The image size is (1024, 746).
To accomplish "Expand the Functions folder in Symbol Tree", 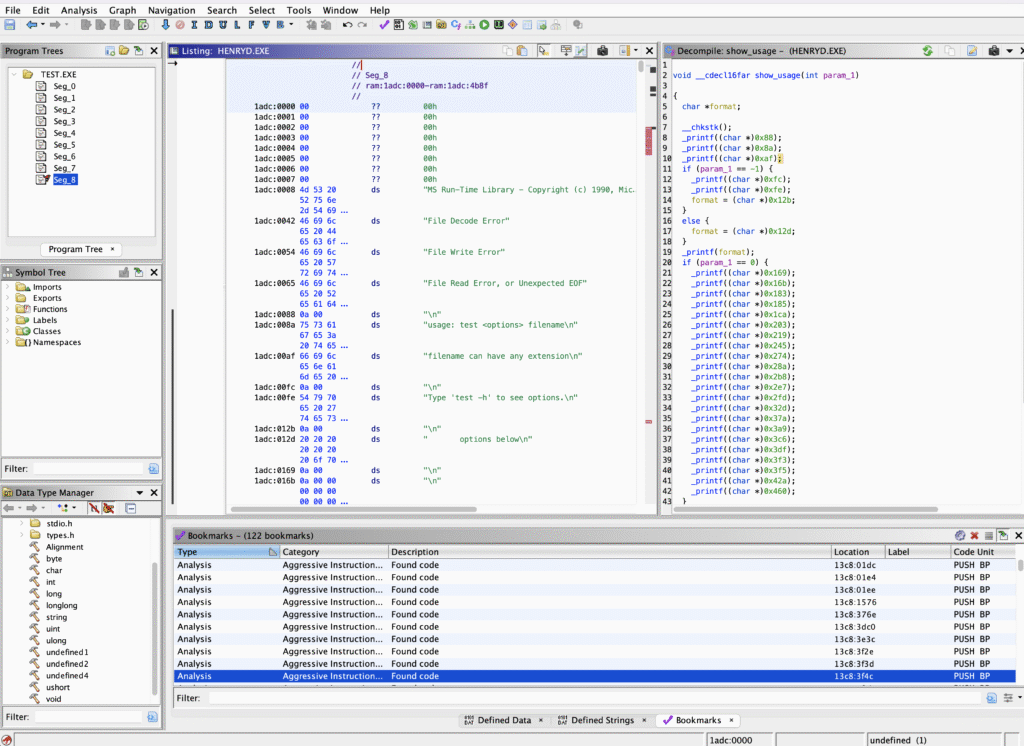I will pos(9,309).
